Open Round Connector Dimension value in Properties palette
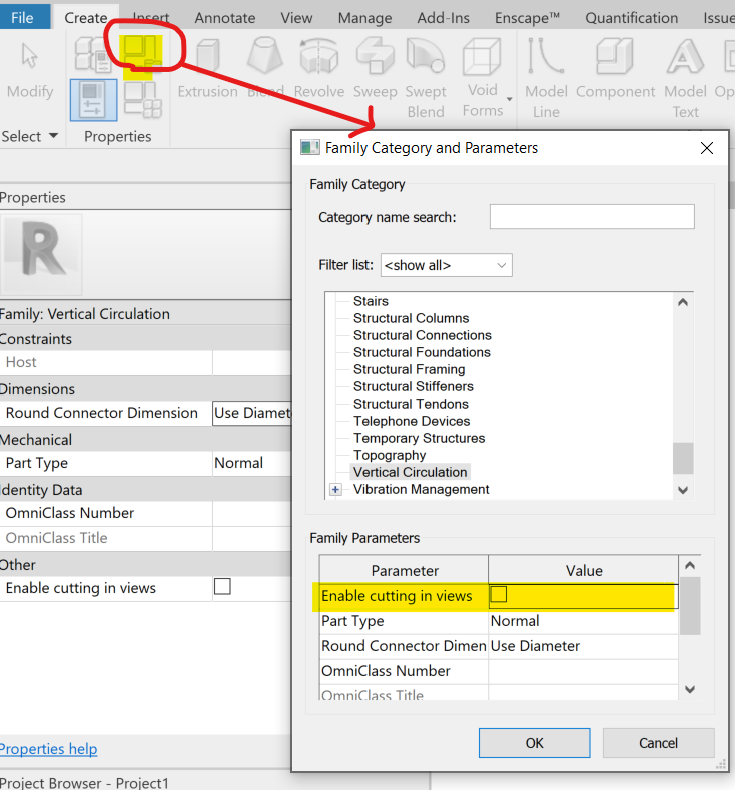The height and width of the screenshot is (790, 735). click(x=252, y=413)
